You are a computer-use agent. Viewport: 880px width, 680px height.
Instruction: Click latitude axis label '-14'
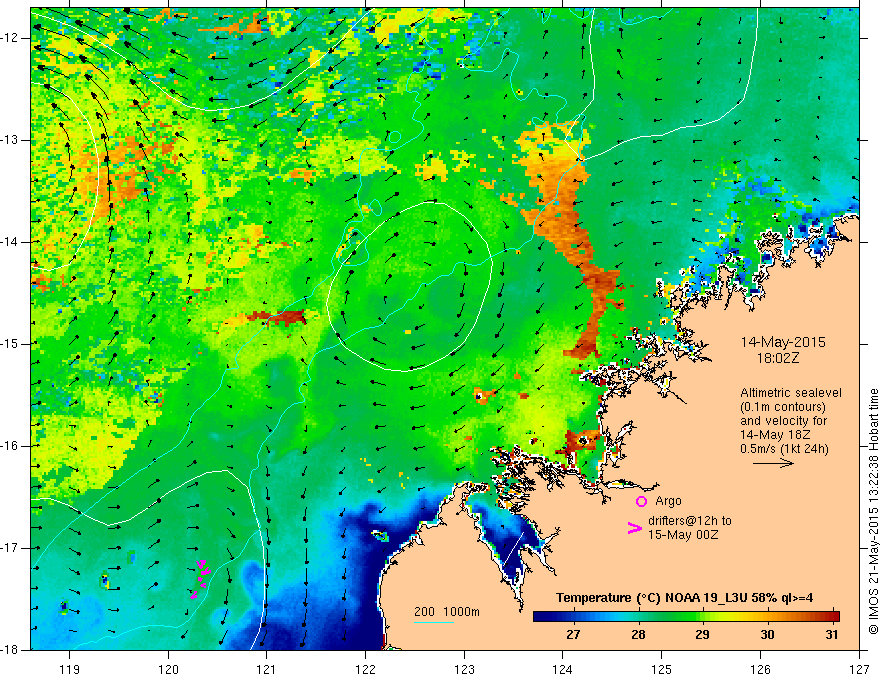pyautogui.click(x=11, y=242)
